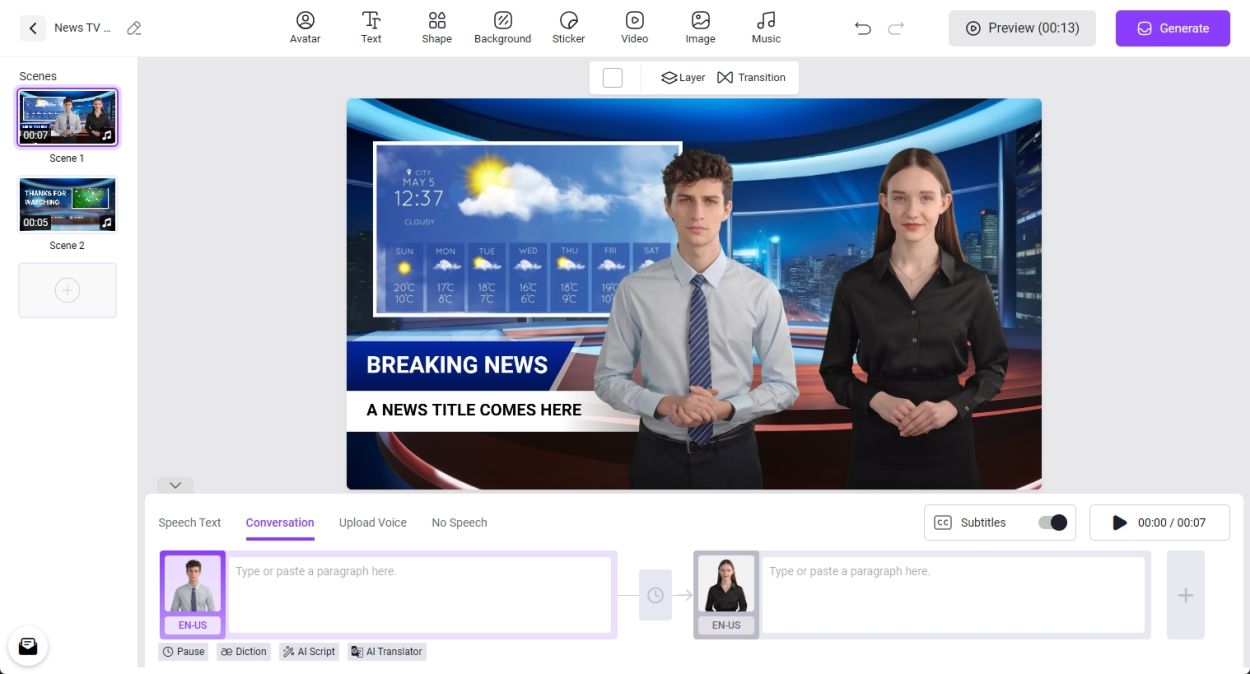Change the scene Background

(502, 27)
